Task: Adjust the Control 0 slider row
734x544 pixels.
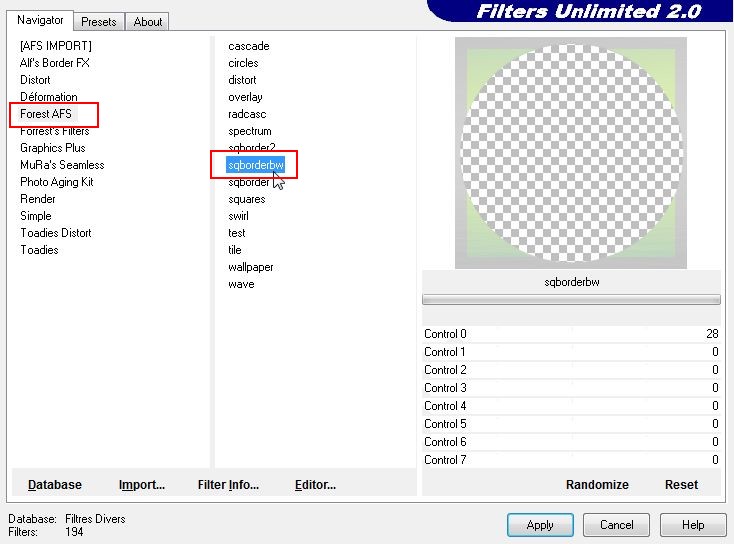Action: [571, 334]
